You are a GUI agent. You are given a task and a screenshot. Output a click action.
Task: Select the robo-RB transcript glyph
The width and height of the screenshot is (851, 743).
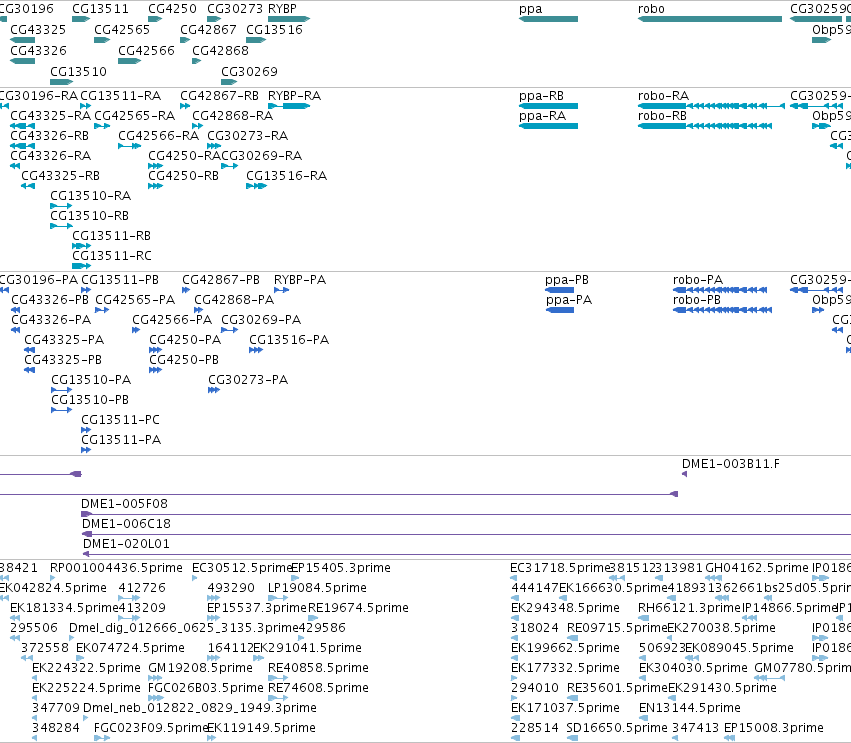click(704, 126)
